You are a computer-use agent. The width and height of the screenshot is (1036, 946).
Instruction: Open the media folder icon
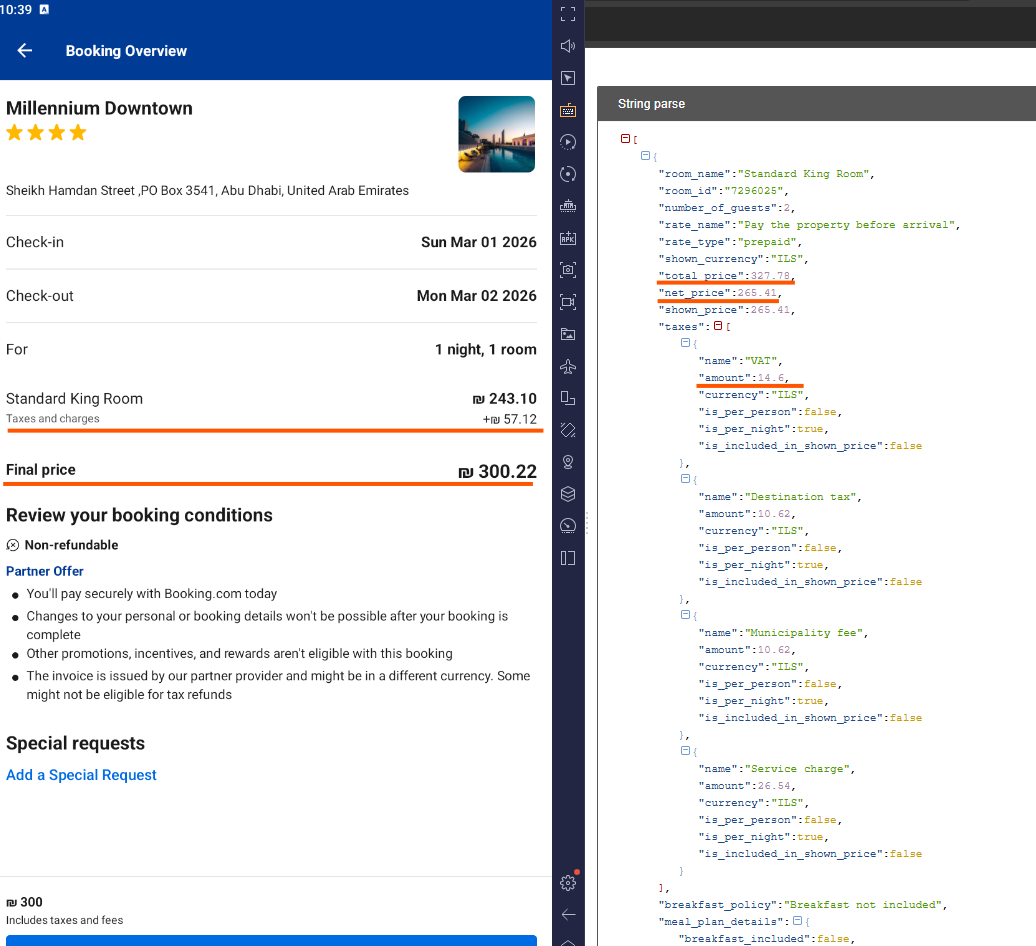(568, 334)
